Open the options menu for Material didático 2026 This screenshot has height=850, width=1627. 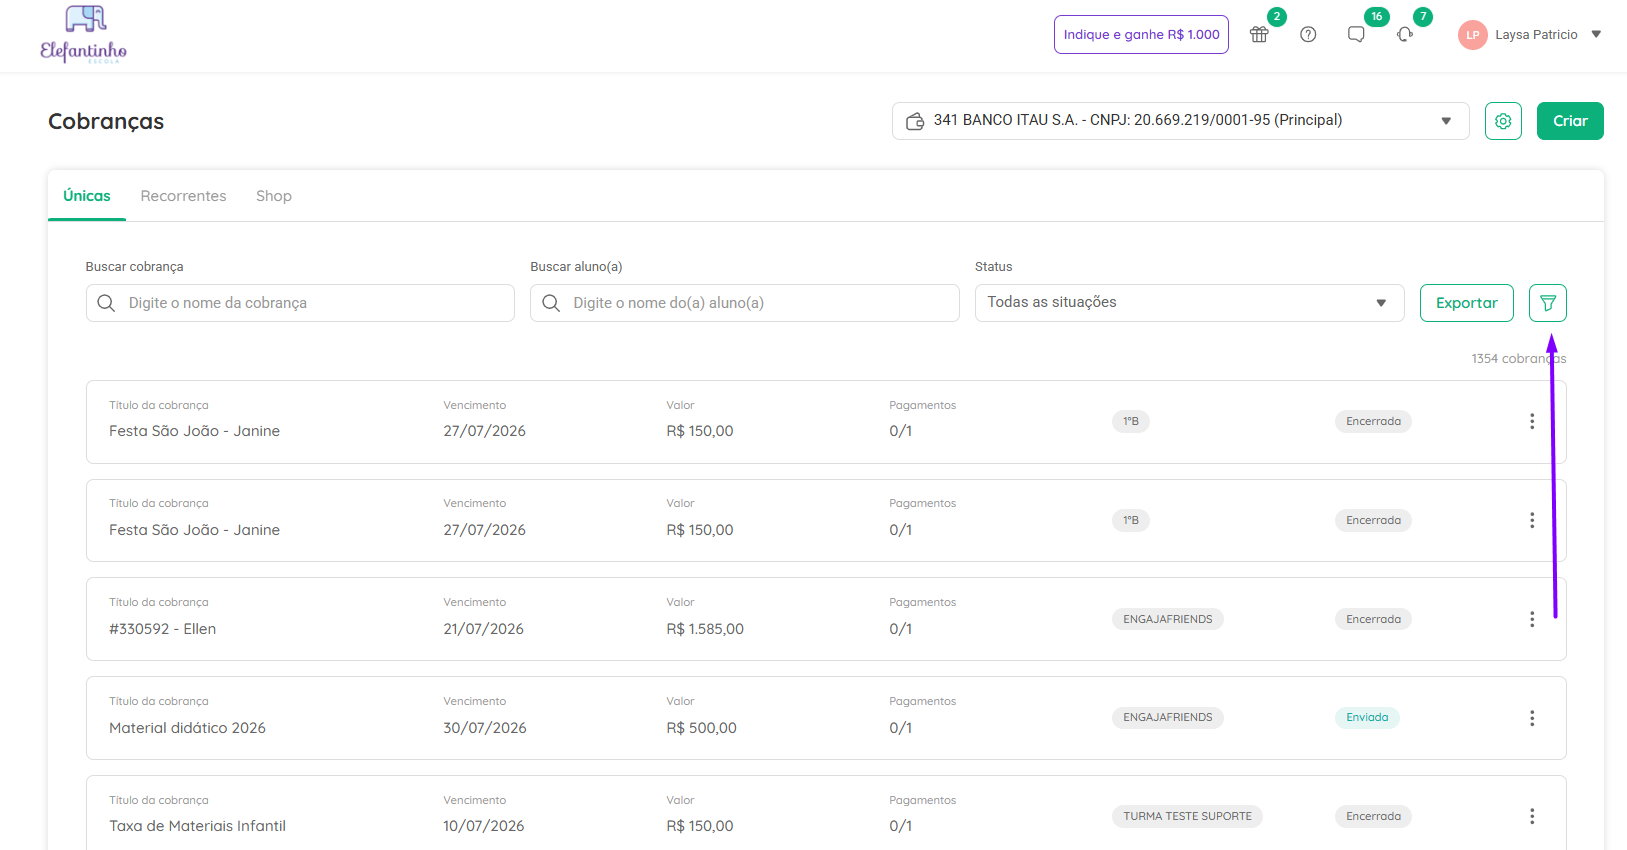click(1532, 718)
